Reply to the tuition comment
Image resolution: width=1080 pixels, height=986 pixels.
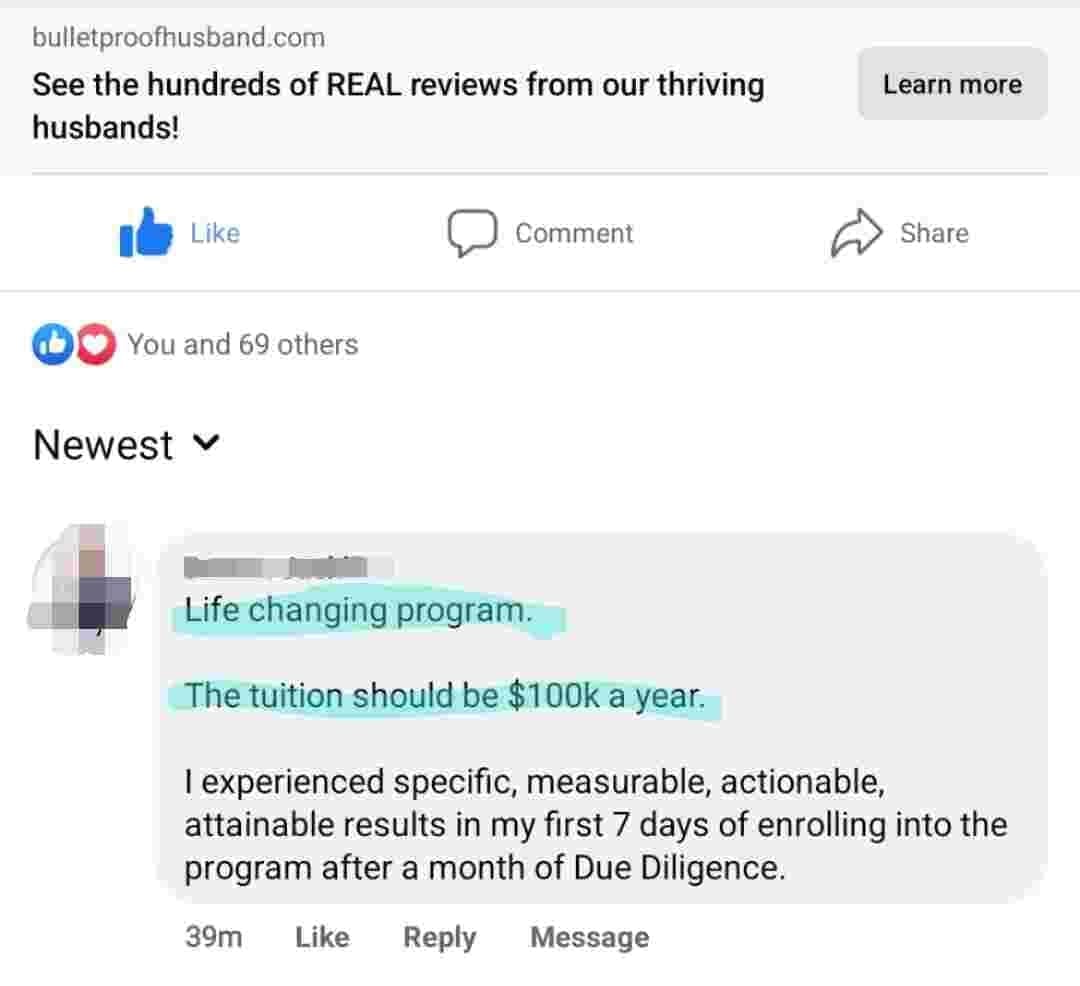coord(439,937)
